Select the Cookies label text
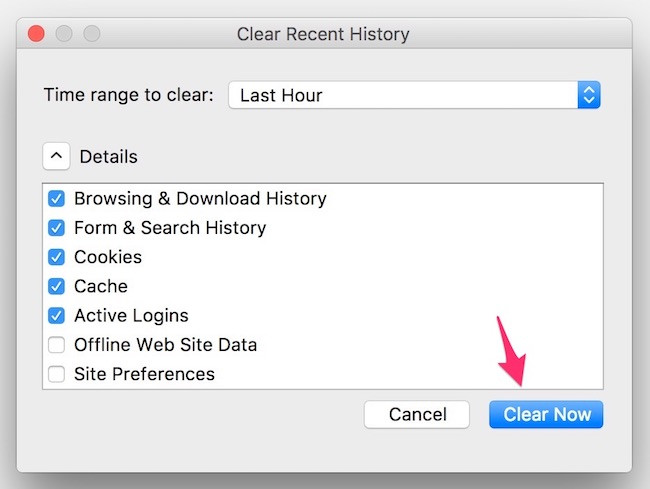650x489 pixels. click(x=108, y=257)
